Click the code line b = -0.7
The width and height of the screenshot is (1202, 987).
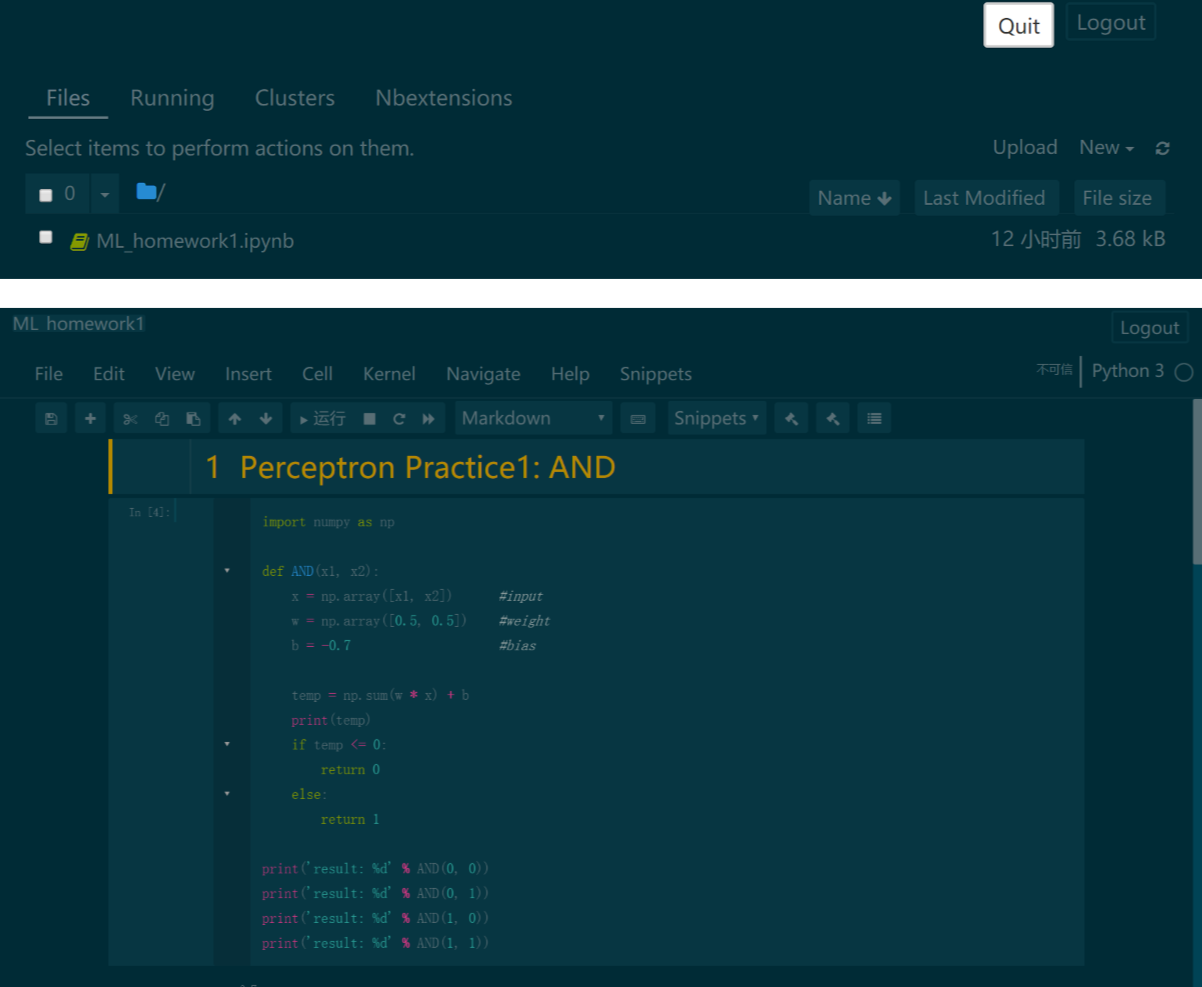pos(321,645)
